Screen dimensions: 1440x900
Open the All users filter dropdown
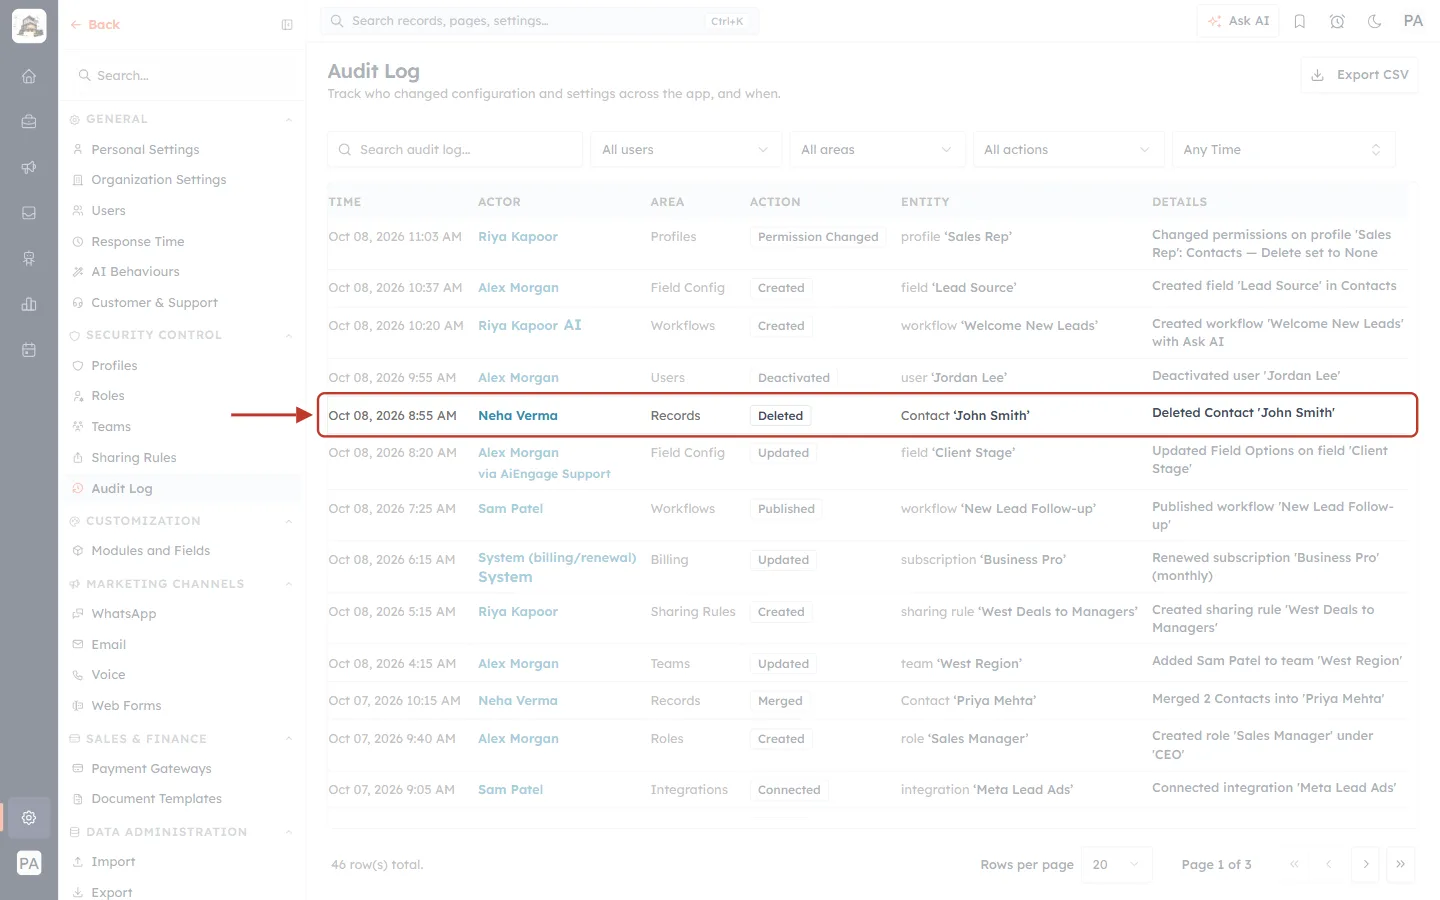[x=685, y=150]
